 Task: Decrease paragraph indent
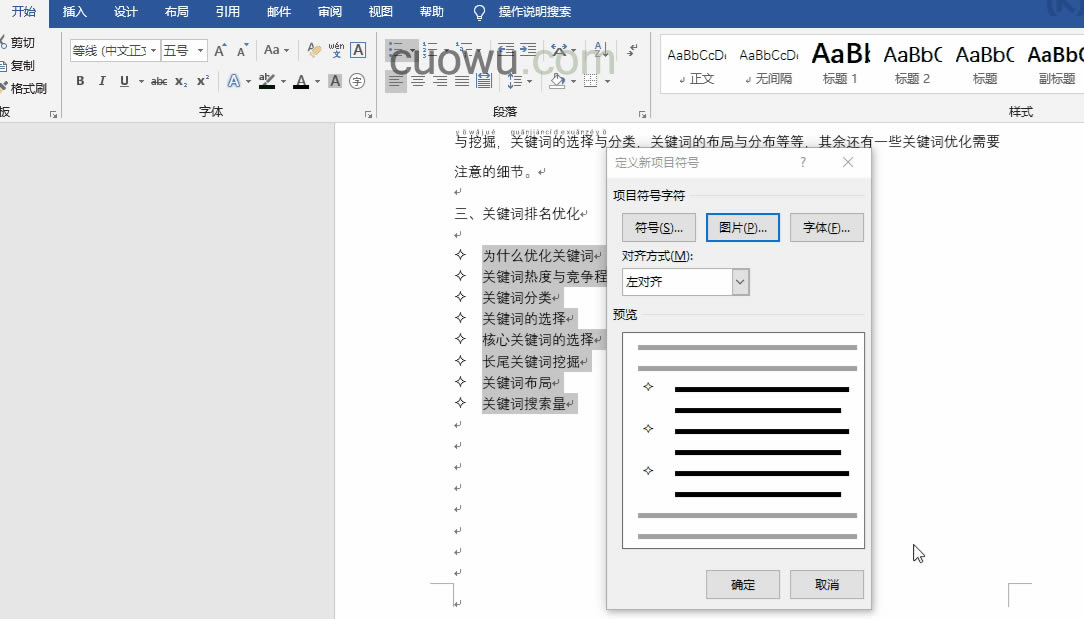506,49
